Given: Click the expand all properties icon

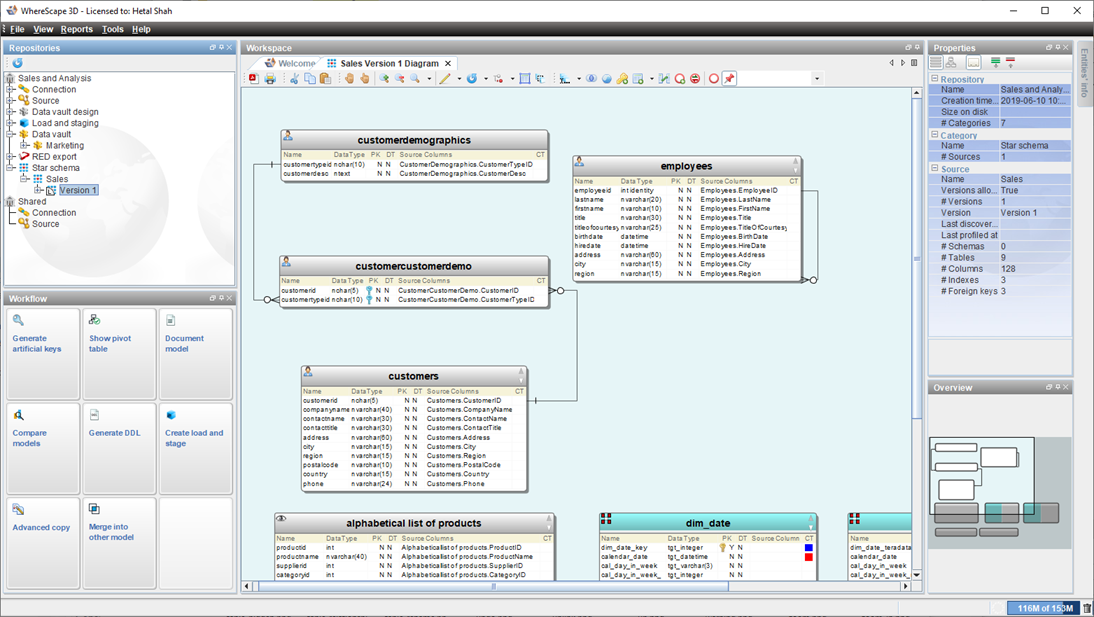Looking at the screenshot, I should 995,63.
